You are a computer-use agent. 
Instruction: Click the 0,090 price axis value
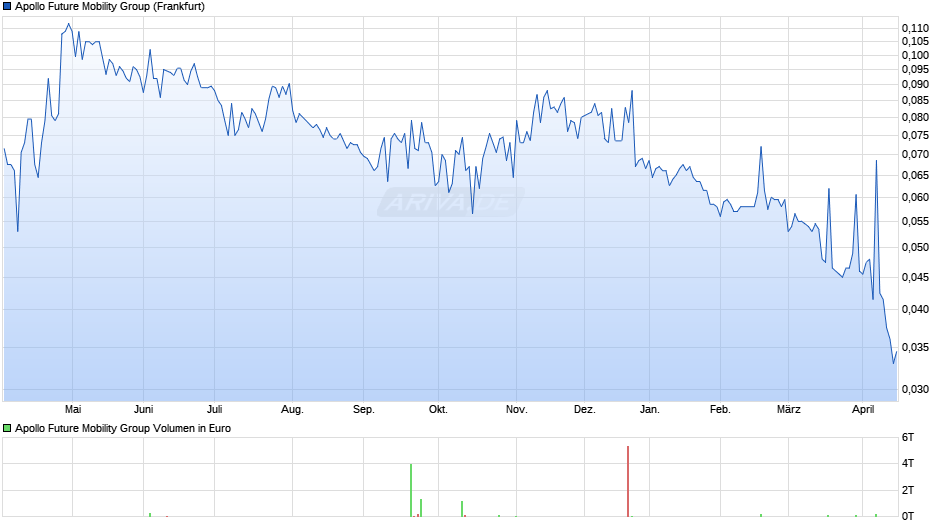coord(915,85)
